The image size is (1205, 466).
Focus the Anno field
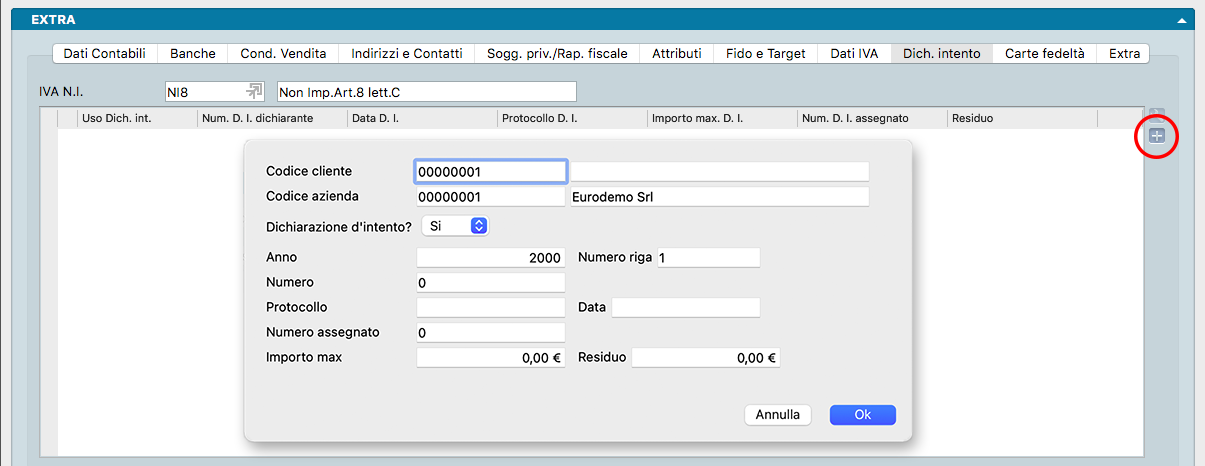(x=490, y=258)
